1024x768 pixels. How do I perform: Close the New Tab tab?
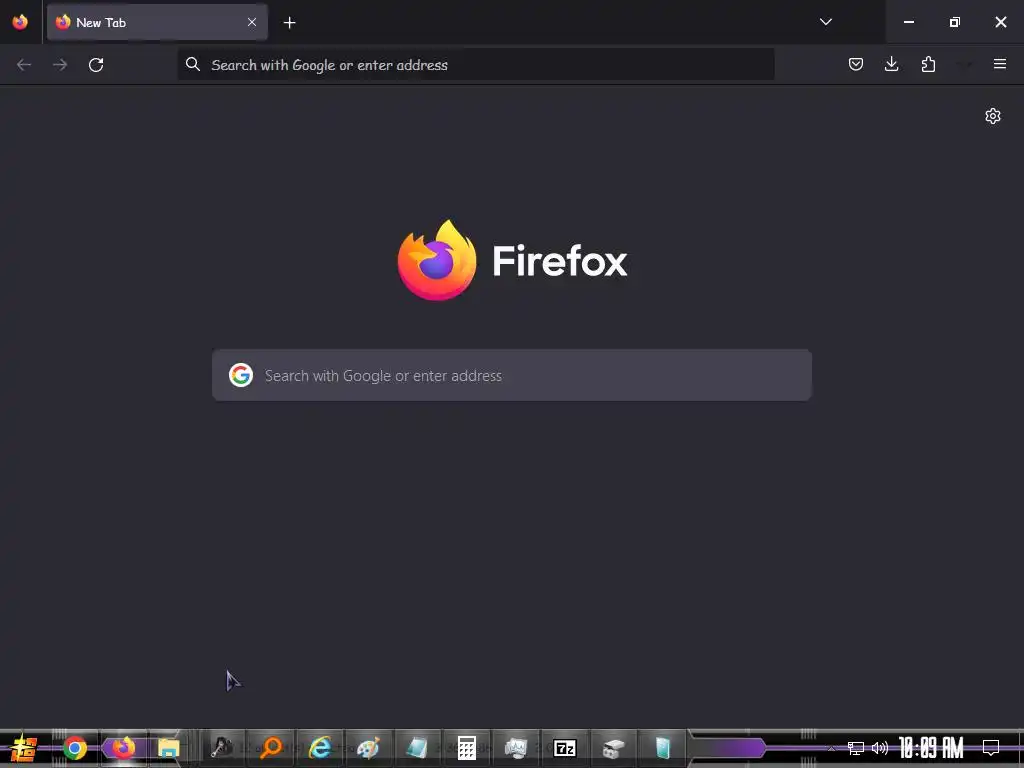[252, 22]
